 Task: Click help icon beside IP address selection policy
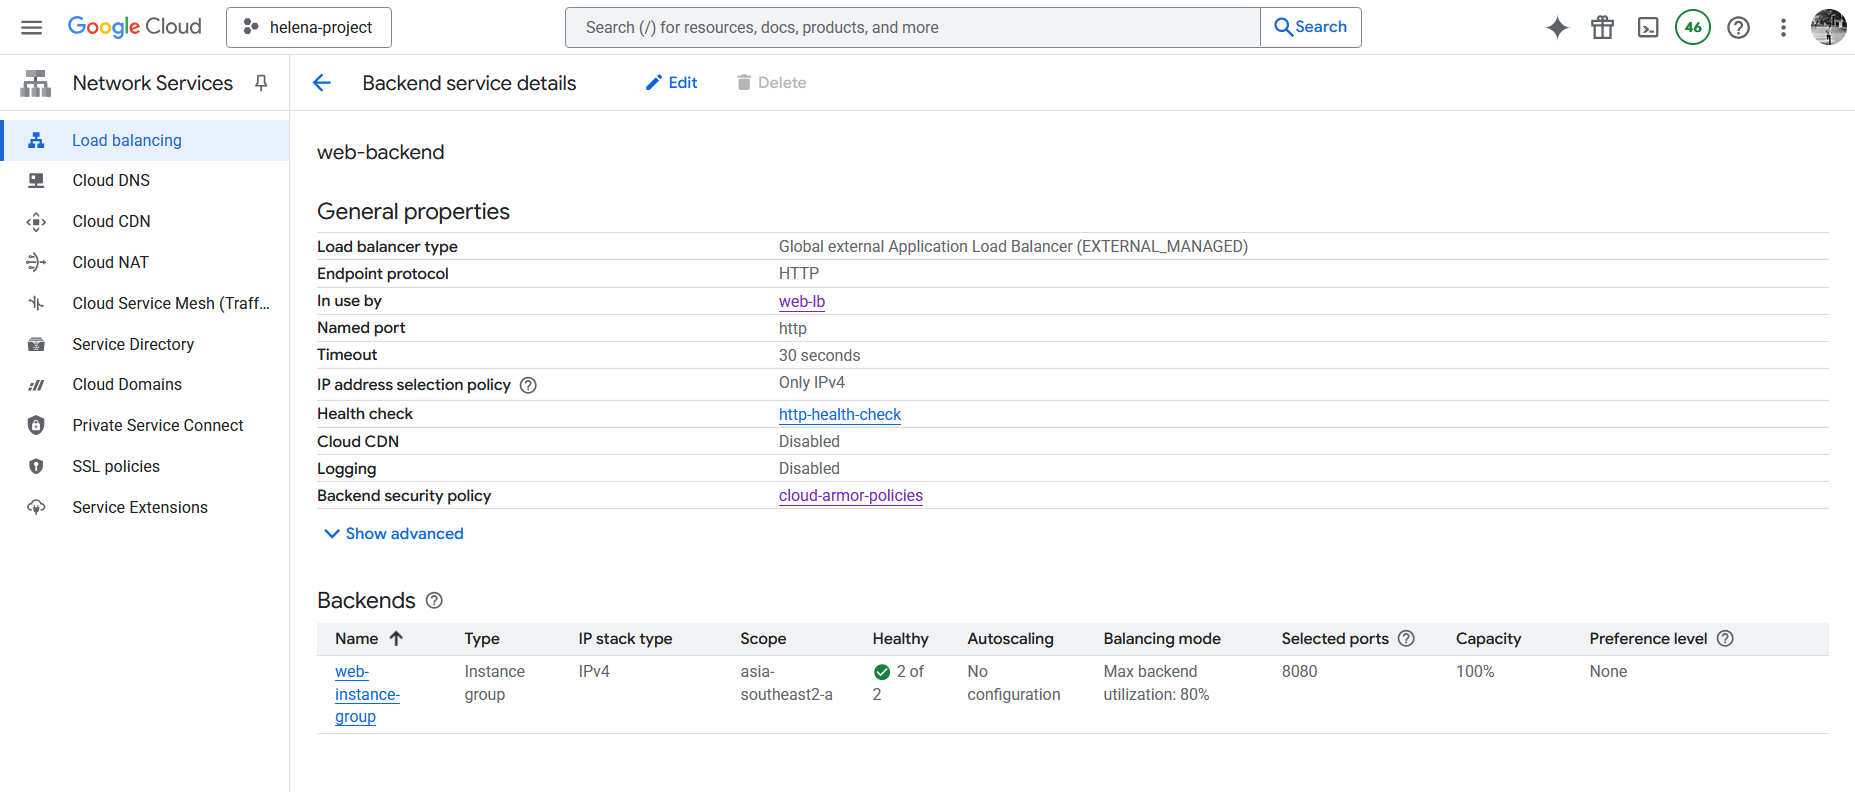pyautogui.click(x=528, y=385)
